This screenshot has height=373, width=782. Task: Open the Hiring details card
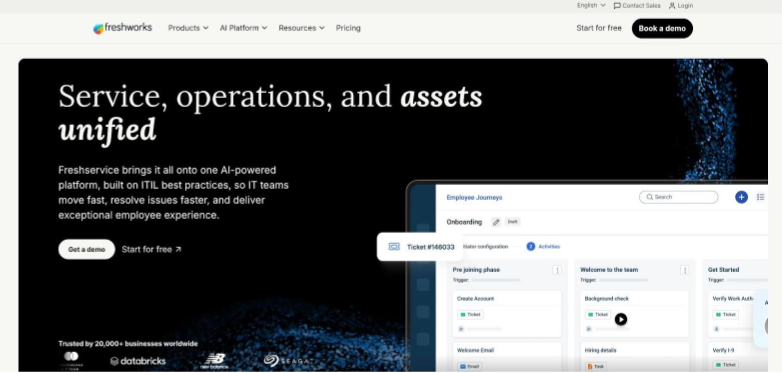635,357
